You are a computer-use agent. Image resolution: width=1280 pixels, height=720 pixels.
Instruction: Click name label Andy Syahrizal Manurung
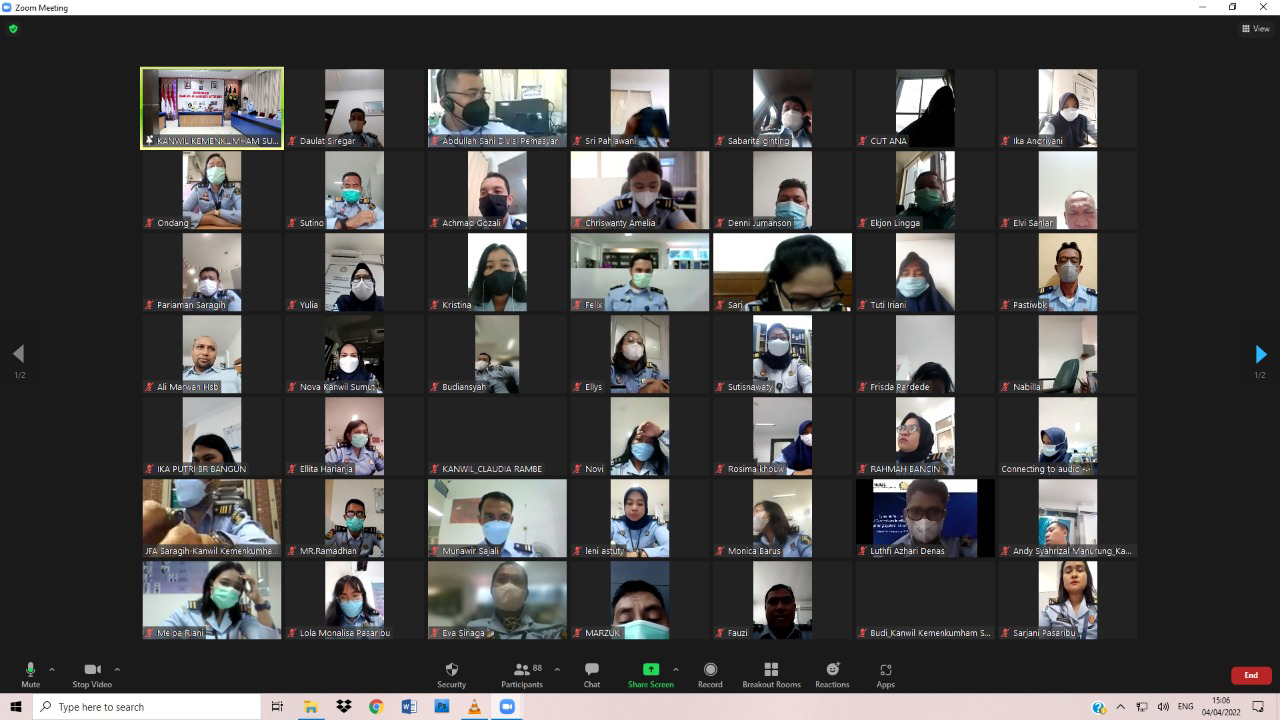click(1072, 551)
